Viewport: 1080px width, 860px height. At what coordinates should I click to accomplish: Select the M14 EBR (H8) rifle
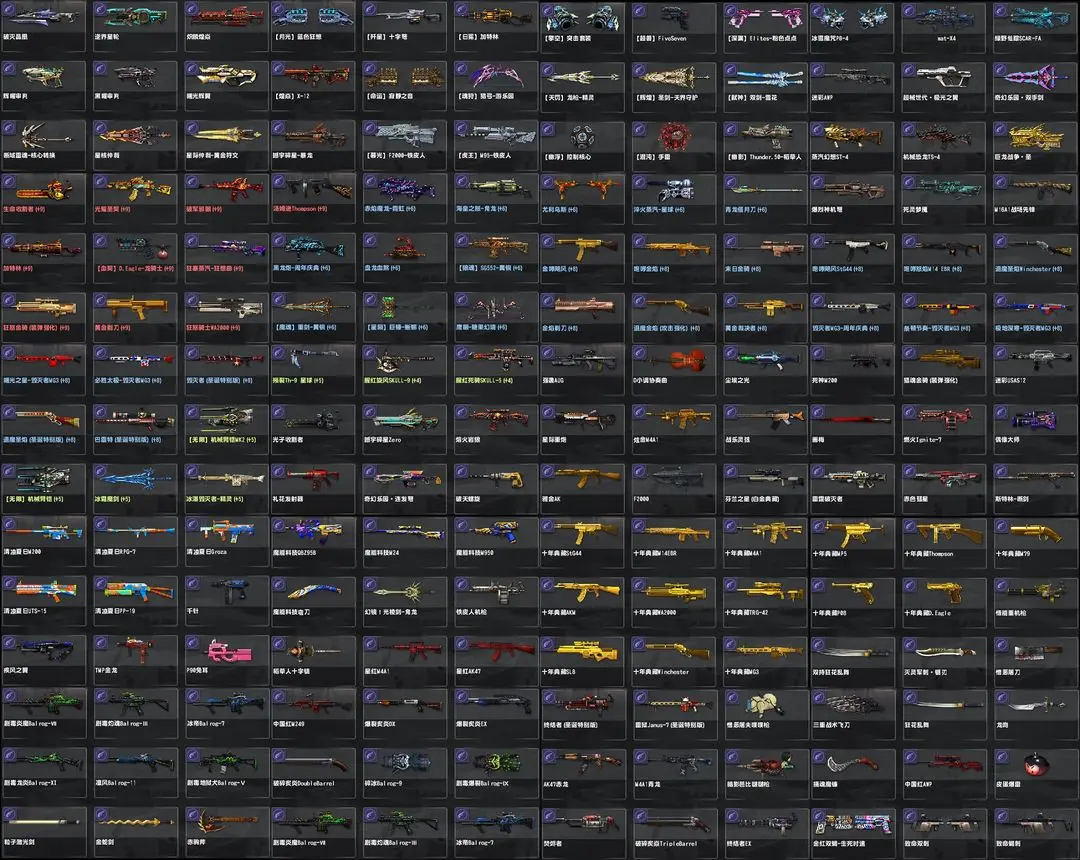point(944,258)
